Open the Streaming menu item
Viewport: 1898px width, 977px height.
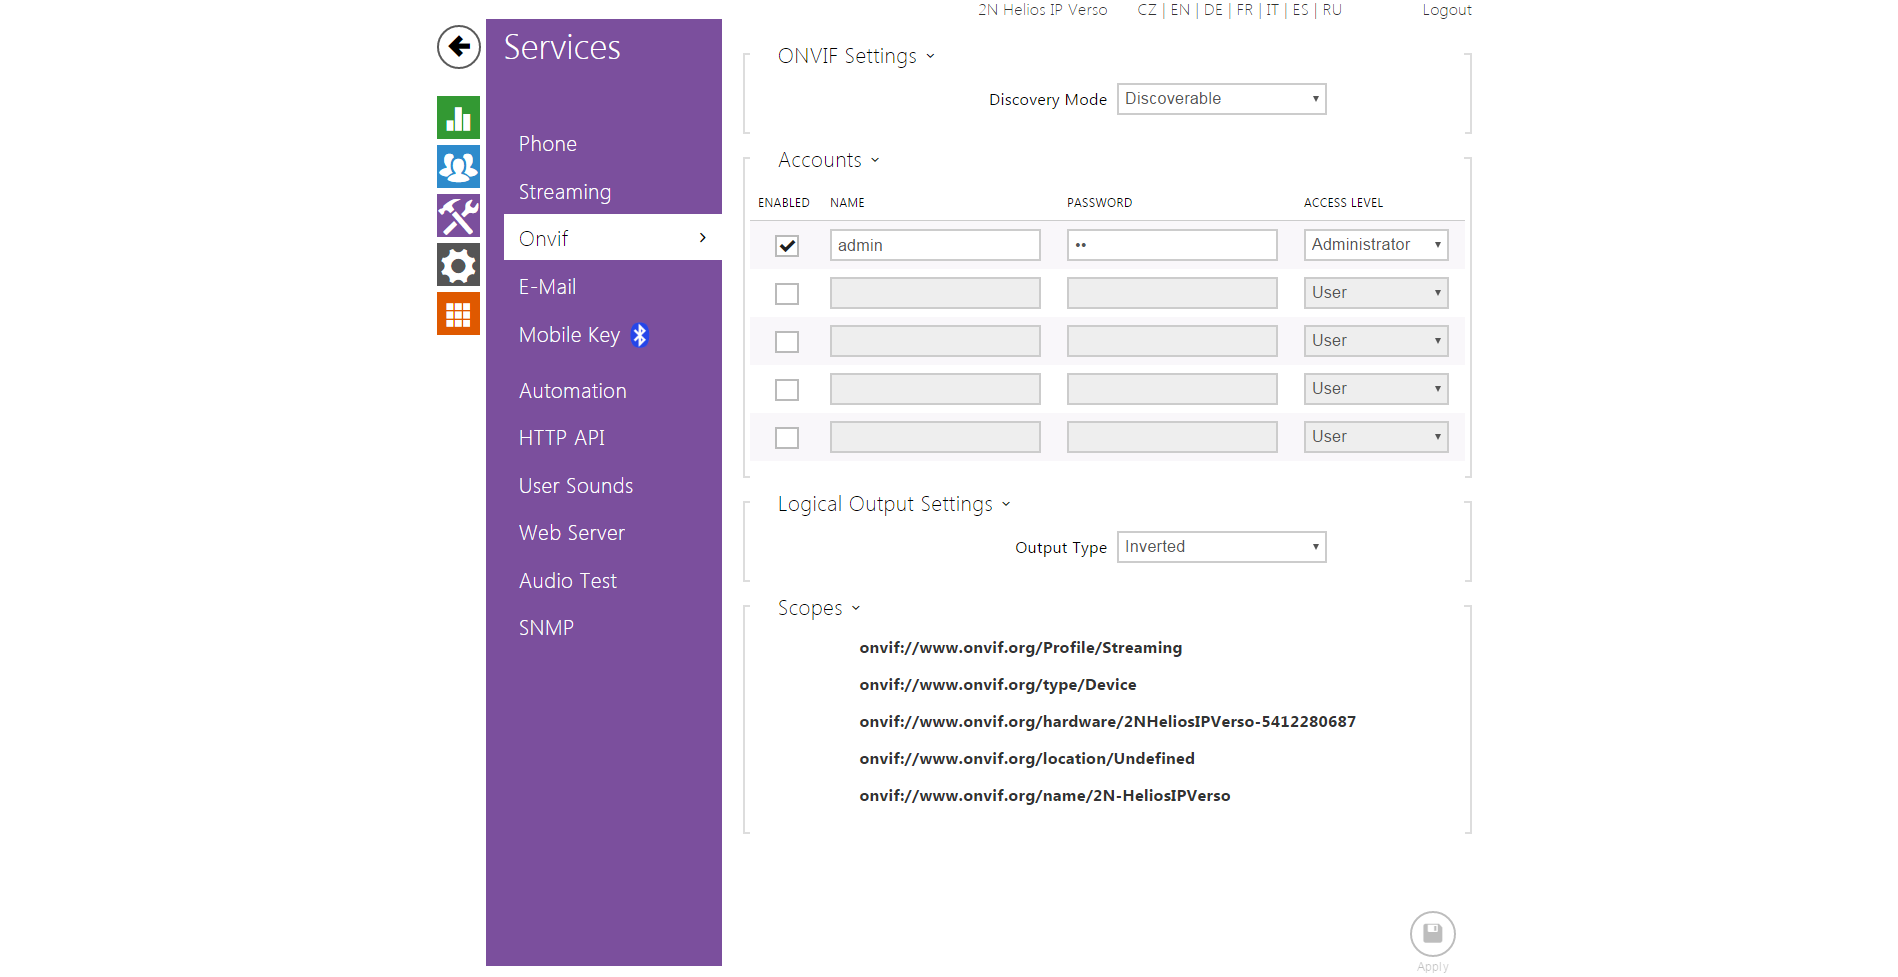565,192
